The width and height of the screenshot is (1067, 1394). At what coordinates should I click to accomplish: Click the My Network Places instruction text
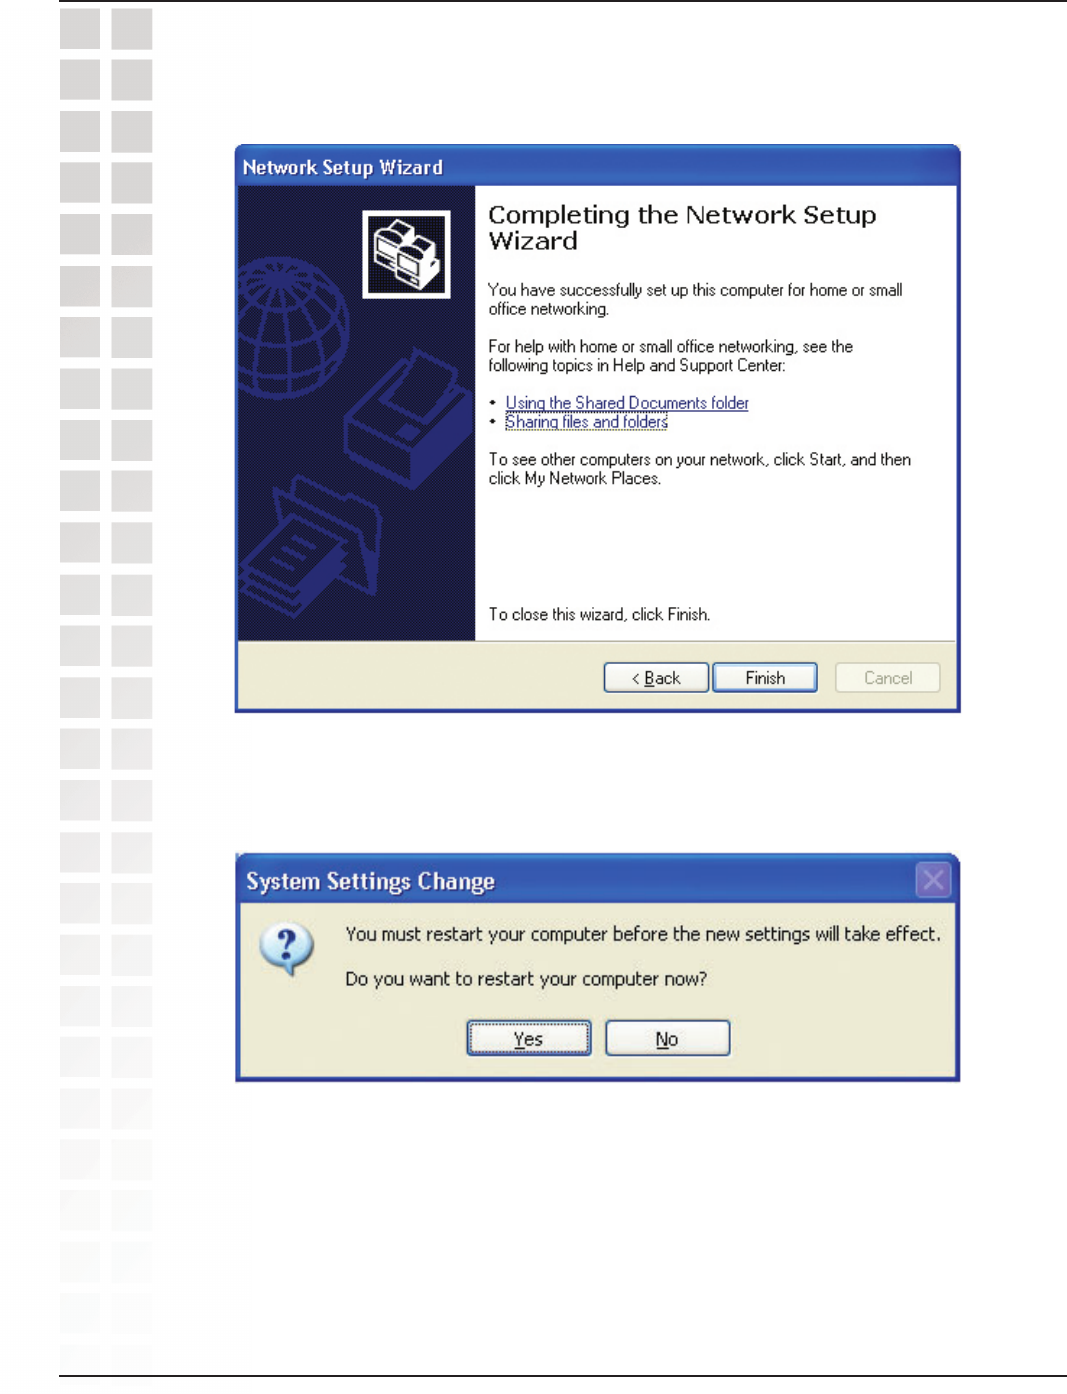[x=699, y=469]
